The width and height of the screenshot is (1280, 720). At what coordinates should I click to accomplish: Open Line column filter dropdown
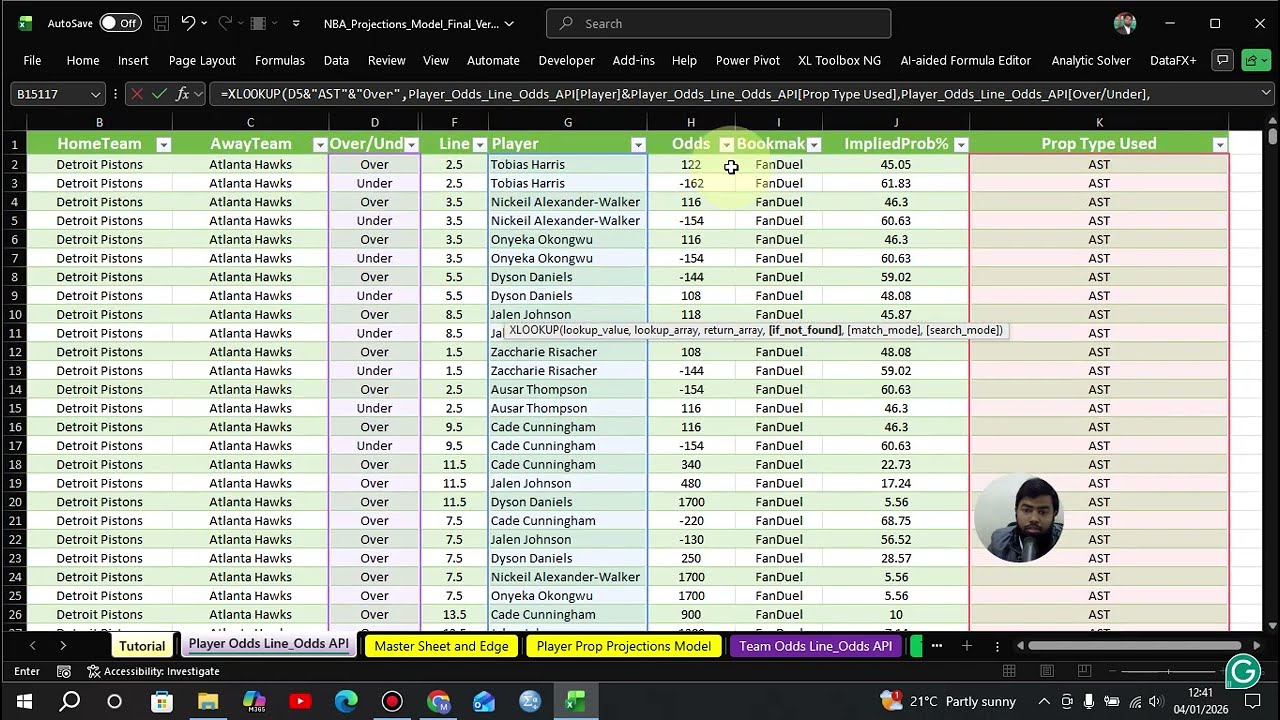479,144
